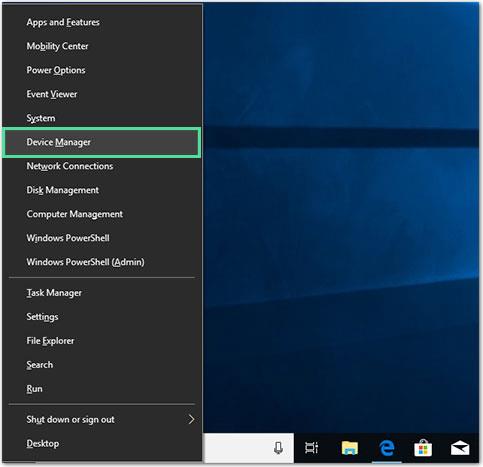Start Windows PowerShell
Viewport: 483px width, 467px height.
pyautogui.click(x=102, y=238)
